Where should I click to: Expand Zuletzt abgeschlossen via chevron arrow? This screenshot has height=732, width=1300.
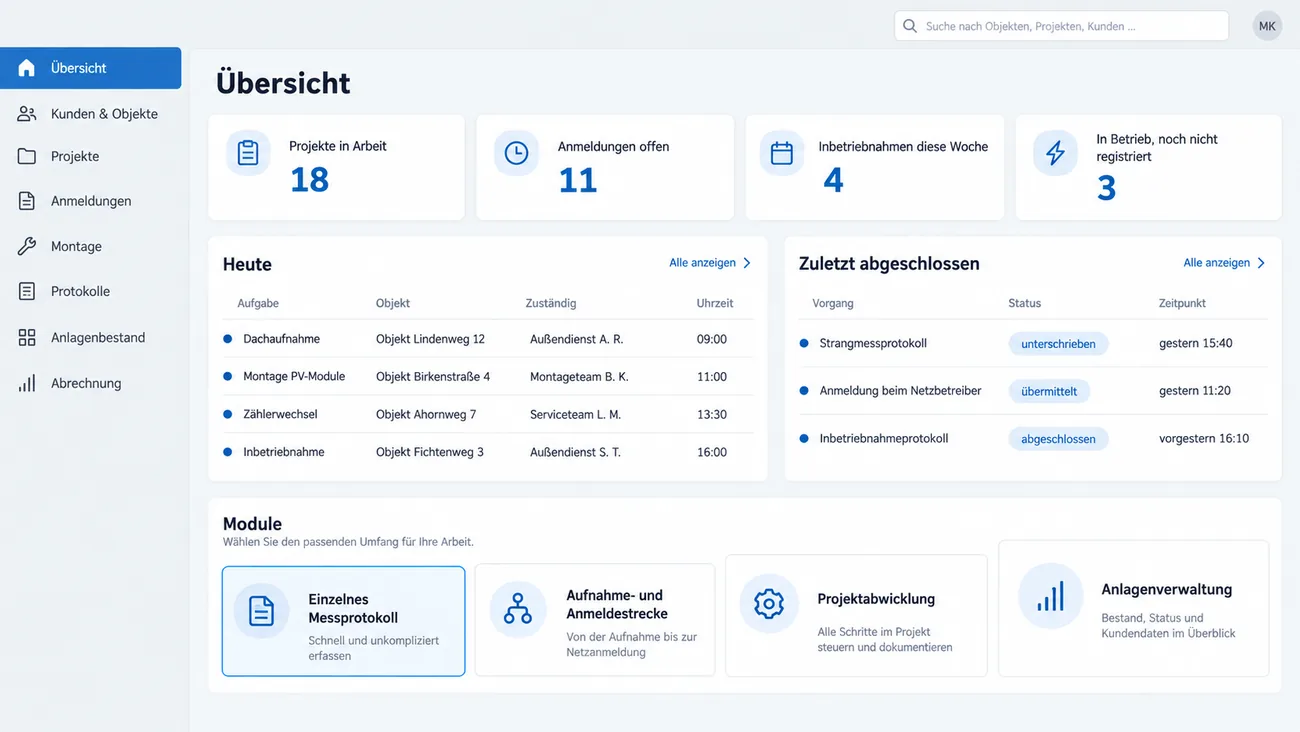1261,263
